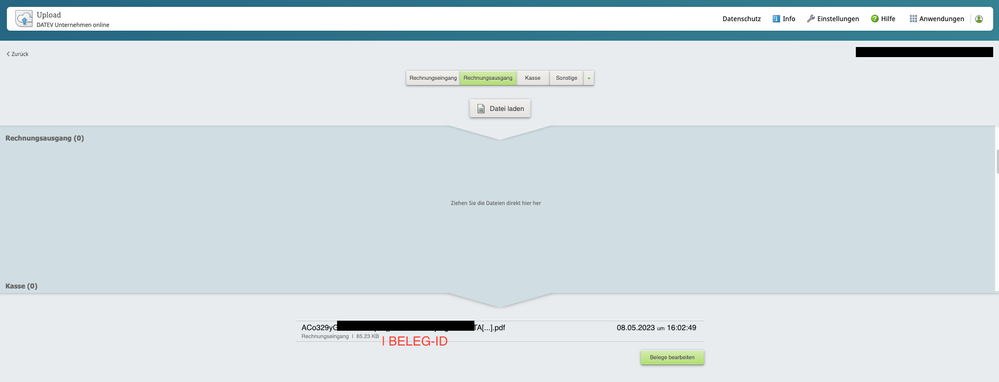Select the Kasse category toggle
The width and height of the screenshot is (999, 382).
(533, 78)
